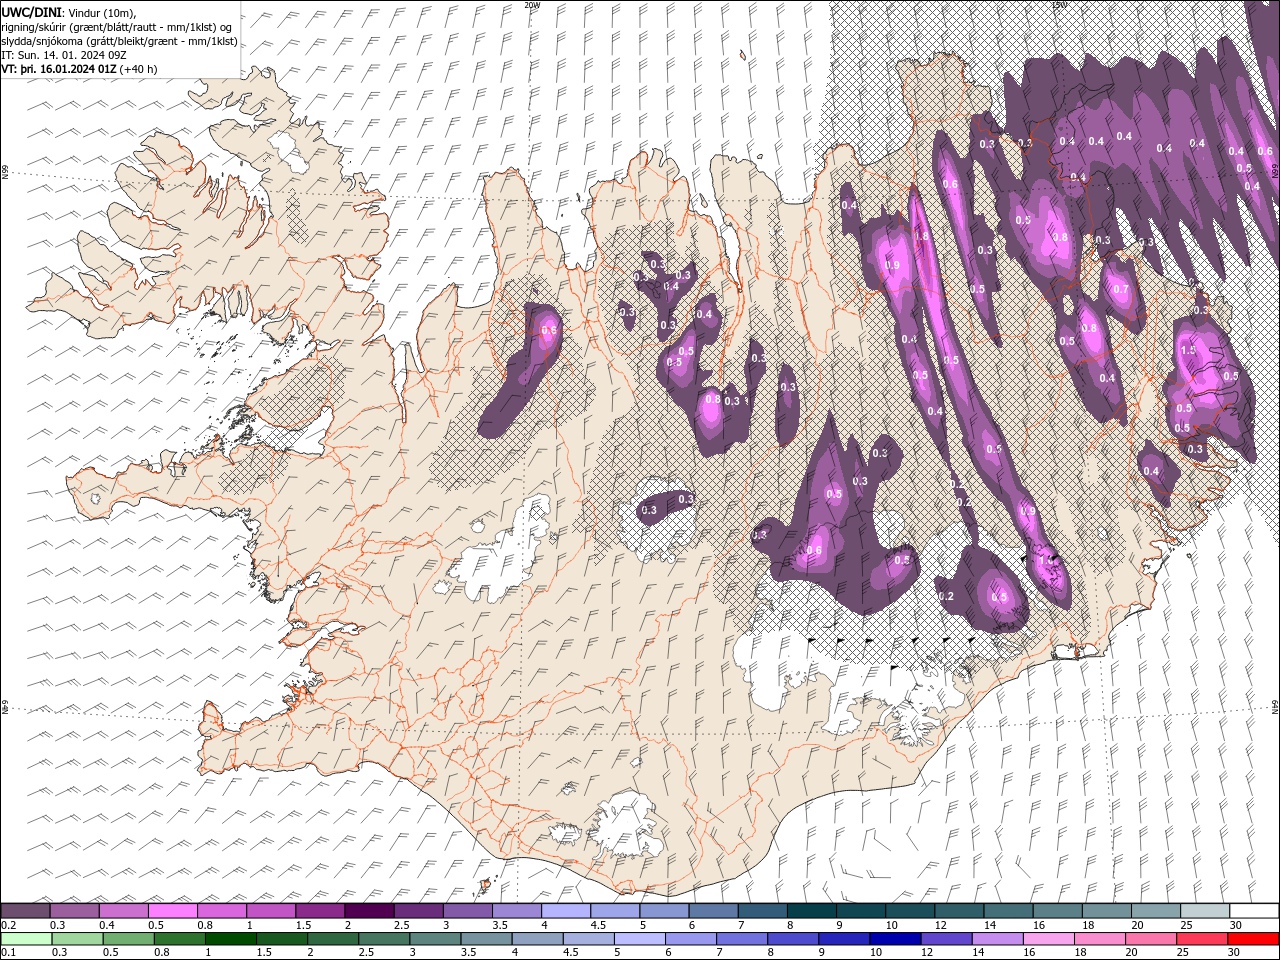Click the 0.3 swatch in the green legend row
Image resolution: width=1280 pixels, height=960 pixels.
[77, 939]
